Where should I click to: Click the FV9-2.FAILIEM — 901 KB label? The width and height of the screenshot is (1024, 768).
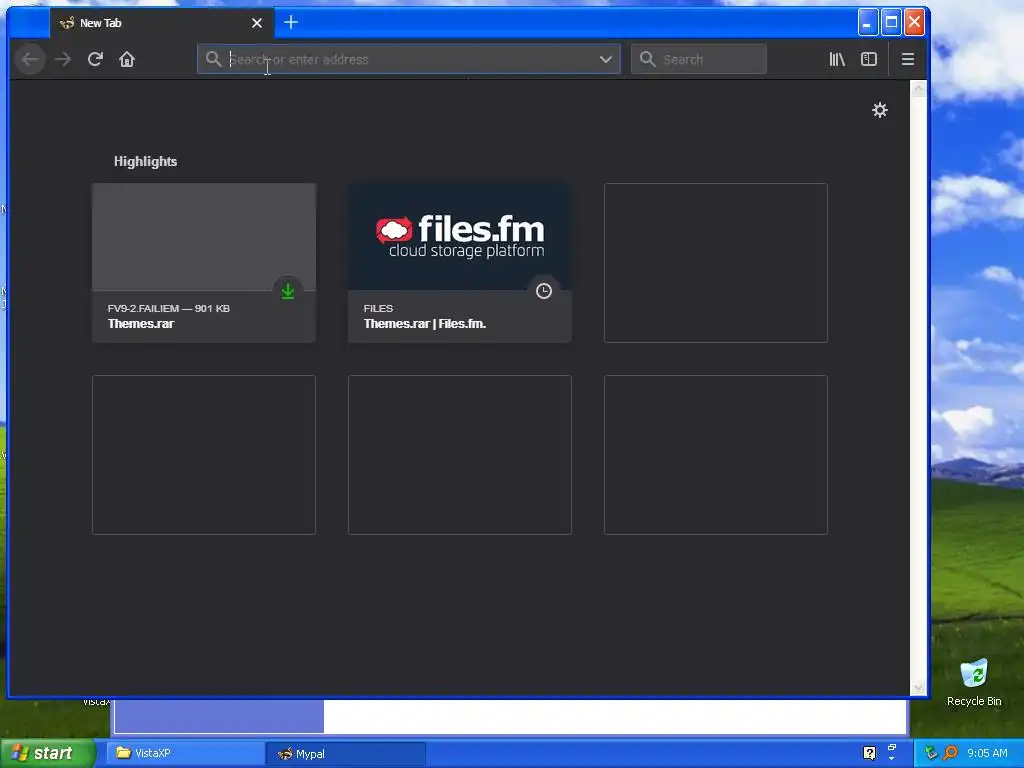pos(168,308)
